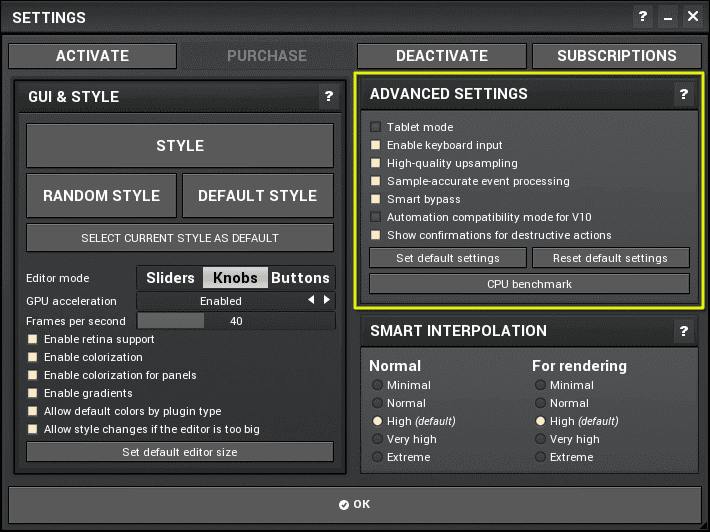The width and height of the screenshot is (710, 532).
Task: Switch editor mode to Sliders
Action: [x=170, y=278]
